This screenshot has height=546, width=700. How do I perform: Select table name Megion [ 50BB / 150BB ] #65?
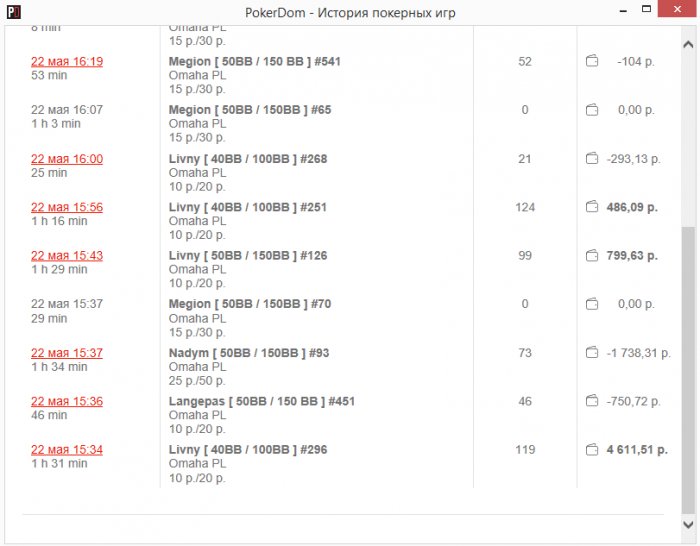tap(250, 110)
